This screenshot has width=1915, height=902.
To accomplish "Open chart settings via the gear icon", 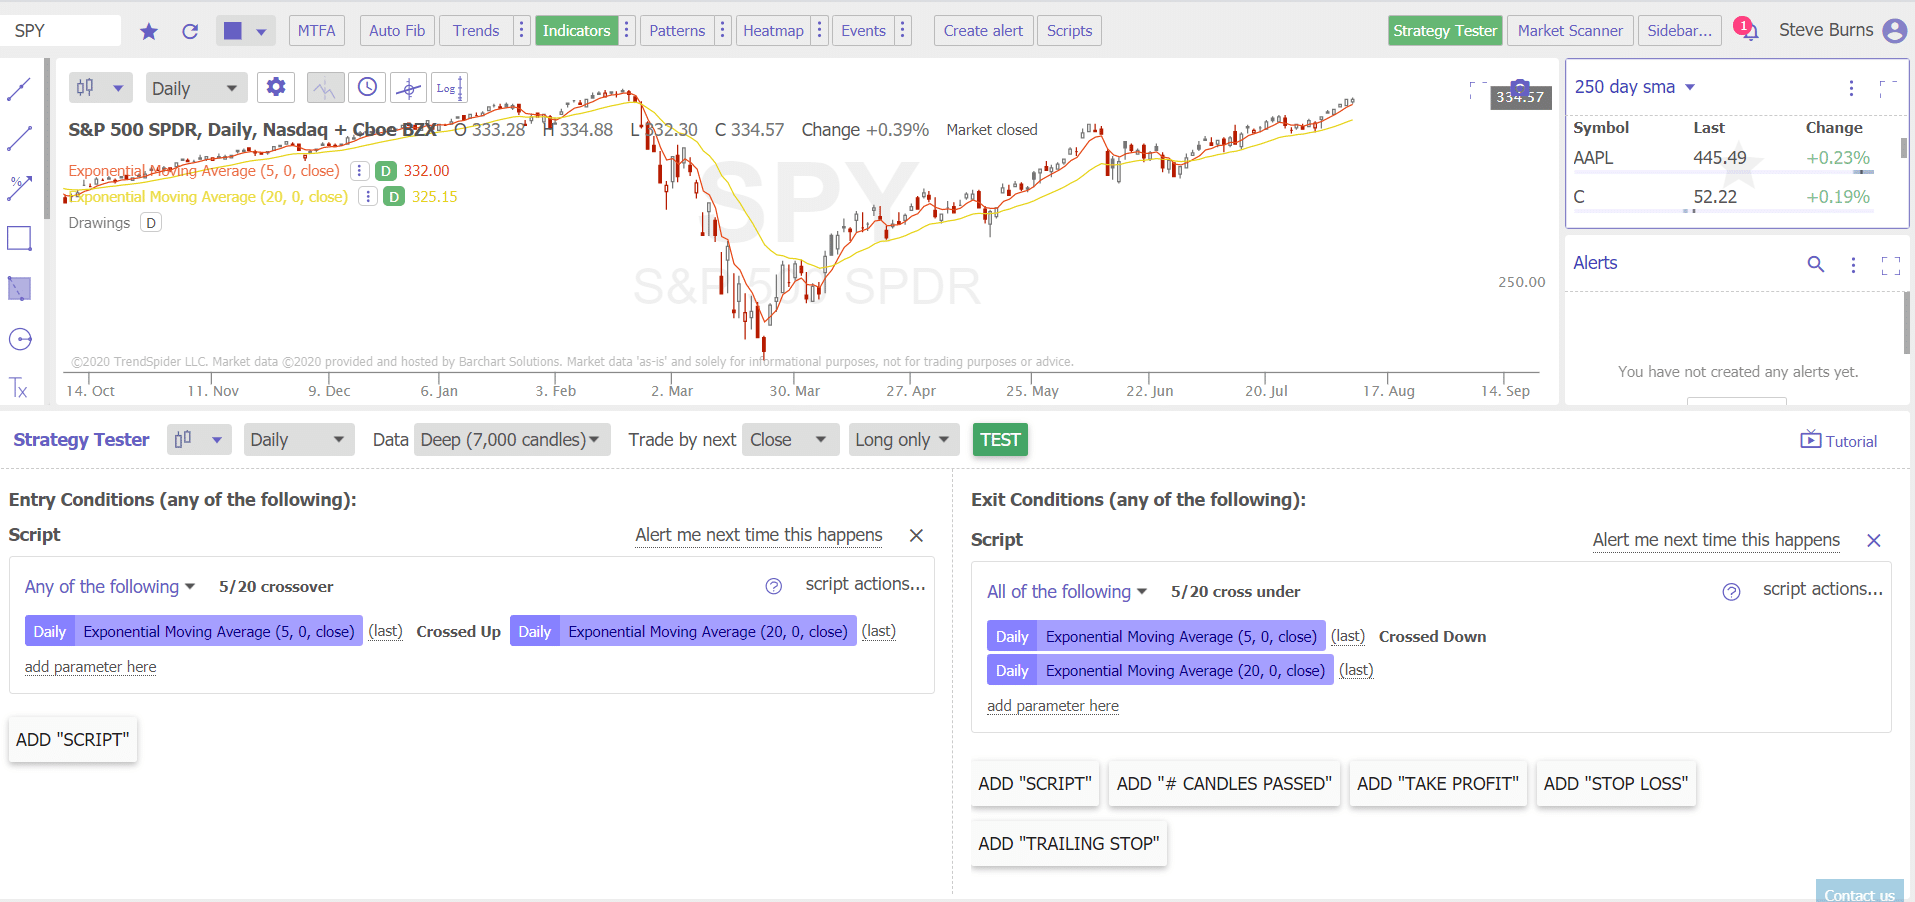I will click(x=275, y=87).
